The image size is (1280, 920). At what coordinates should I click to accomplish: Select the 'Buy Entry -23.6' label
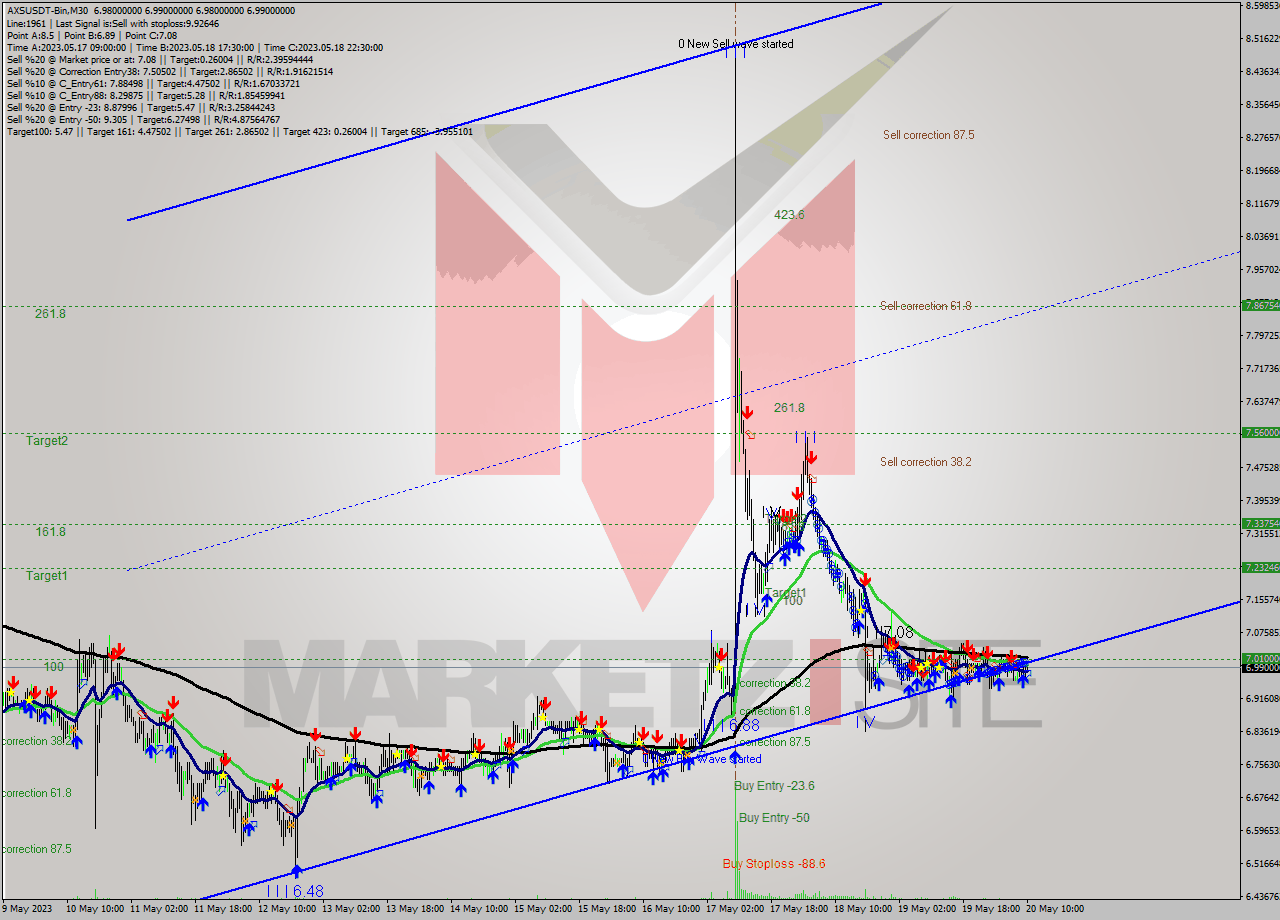coord(774,786)
